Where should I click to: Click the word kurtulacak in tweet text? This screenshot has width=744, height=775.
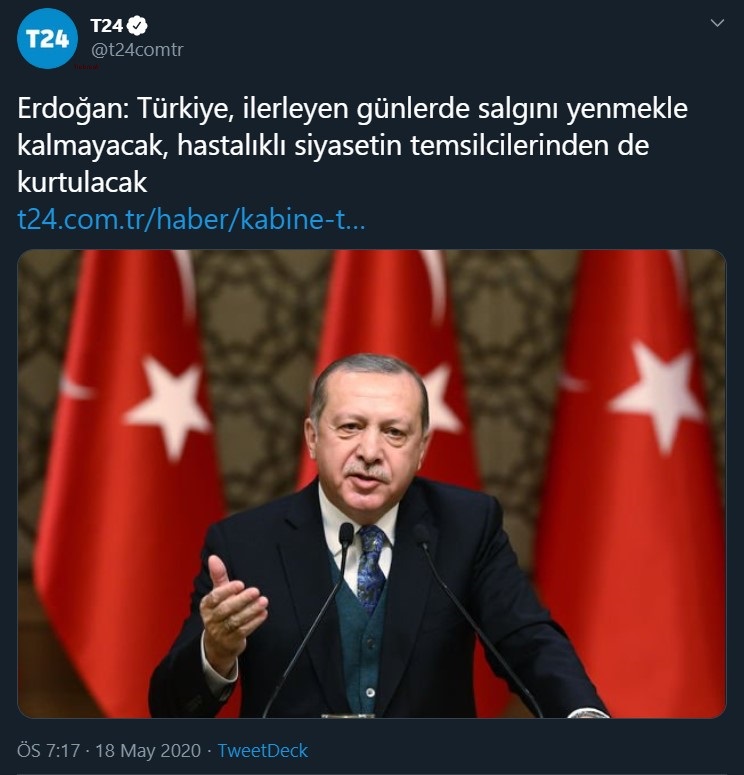click(82, 182)
